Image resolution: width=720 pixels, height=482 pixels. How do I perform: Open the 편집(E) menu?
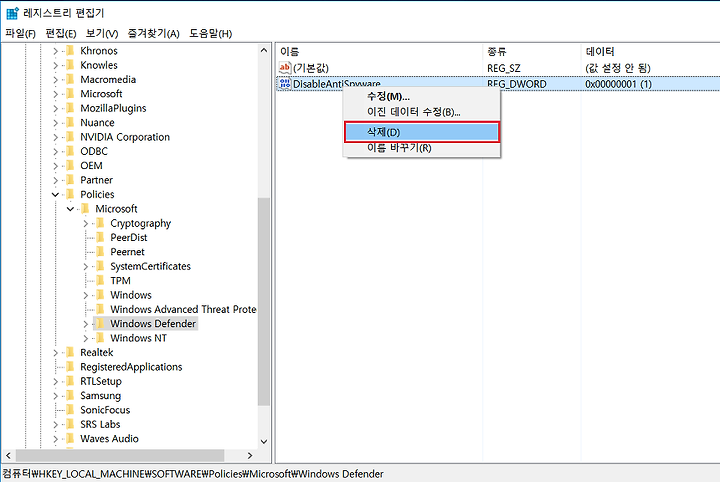pos(61,34)
